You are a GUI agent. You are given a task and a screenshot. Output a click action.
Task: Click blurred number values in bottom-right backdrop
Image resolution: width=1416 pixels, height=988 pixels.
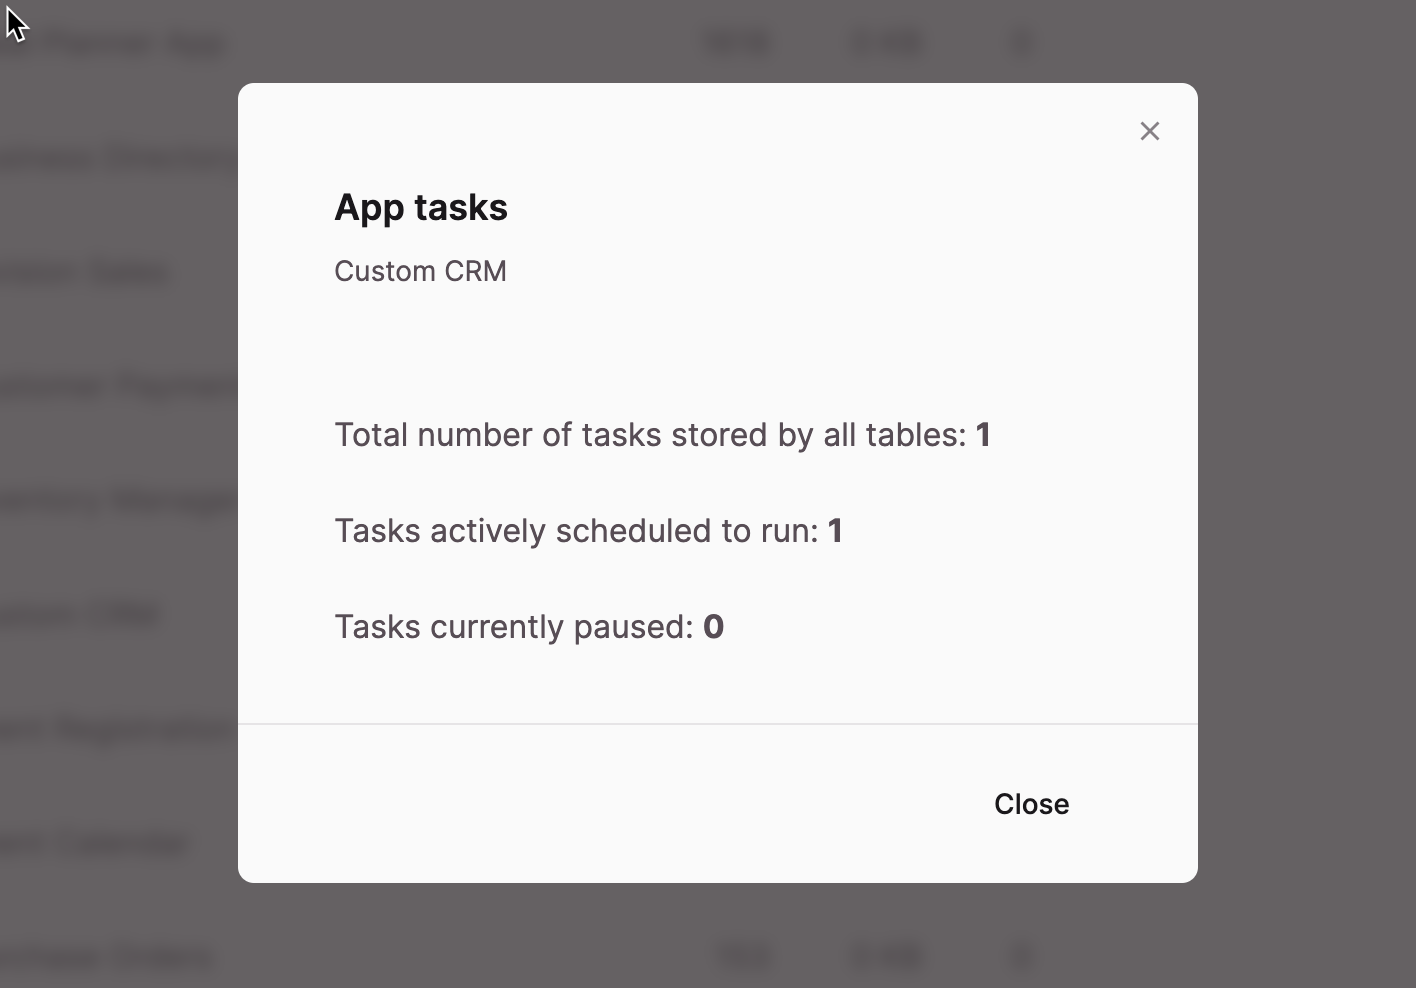[x=870, y=957]
